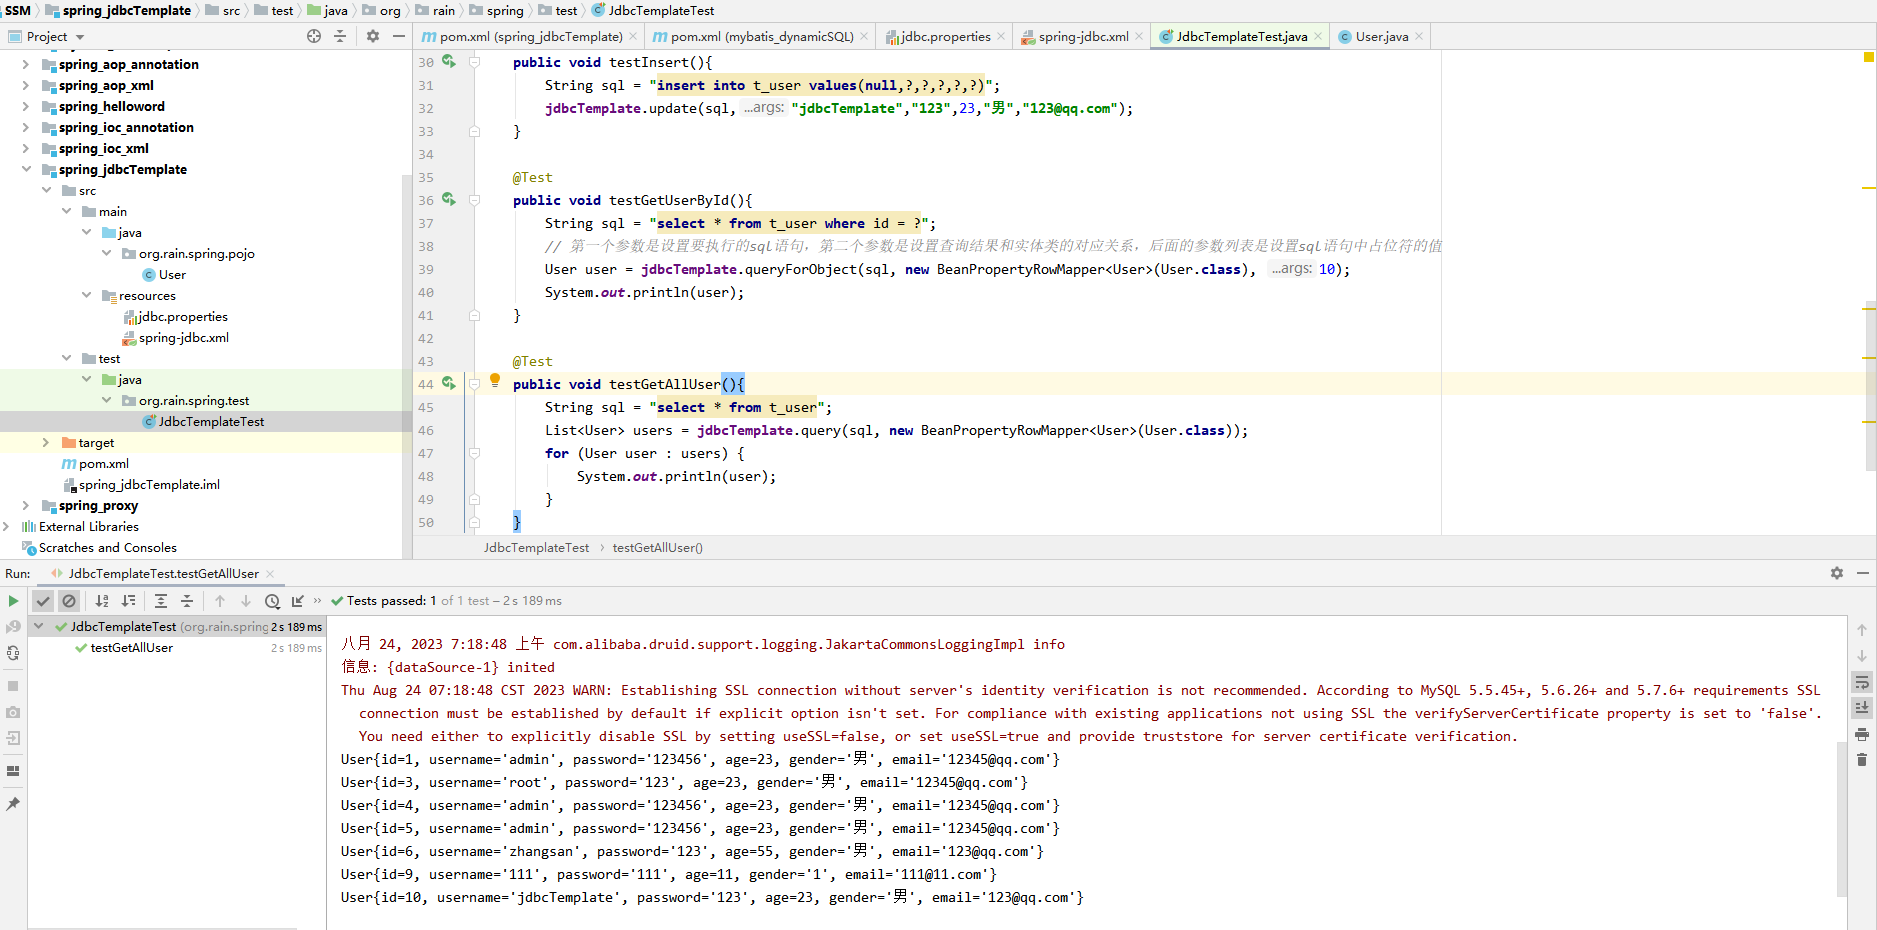Screen dimensions: 1877x930
Task: Run testInsert from the gutter icon at line 30
Action: (449, 62)
